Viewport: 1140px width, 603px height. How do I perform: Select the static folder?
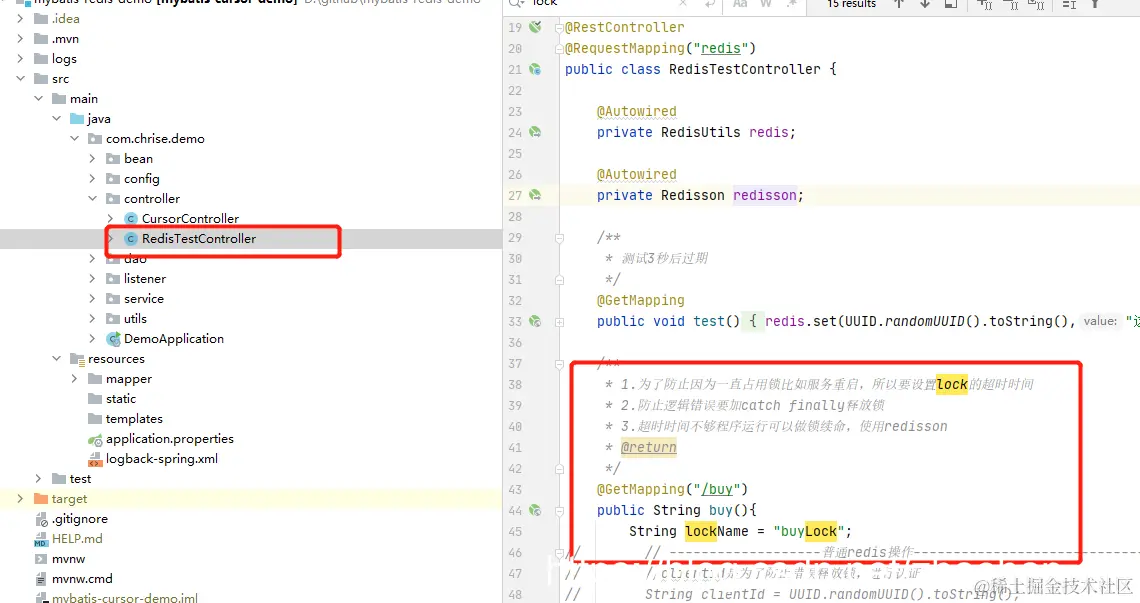(x=121, y=399)
